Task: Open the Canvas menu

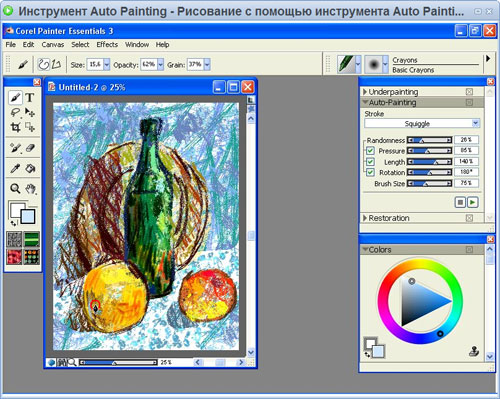Action: (53, 45)
